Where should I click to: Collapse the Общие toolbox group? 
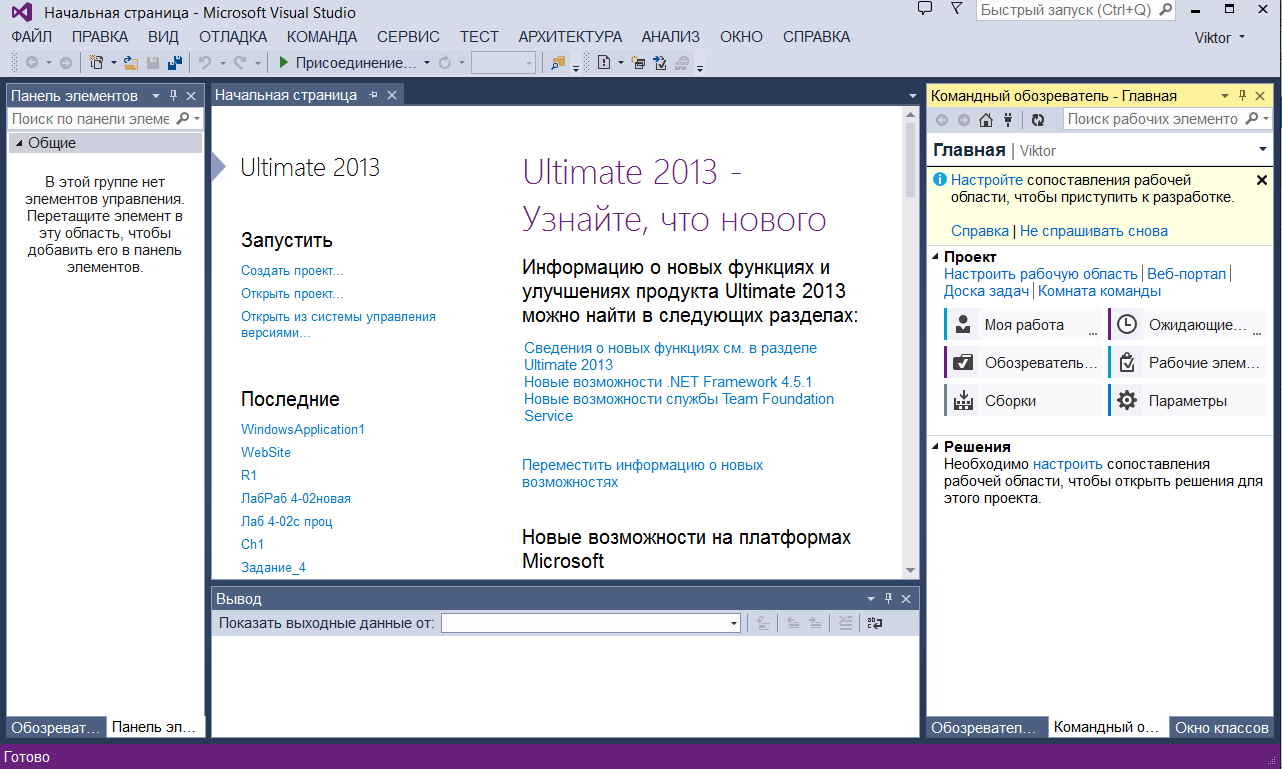coord(19,143)
